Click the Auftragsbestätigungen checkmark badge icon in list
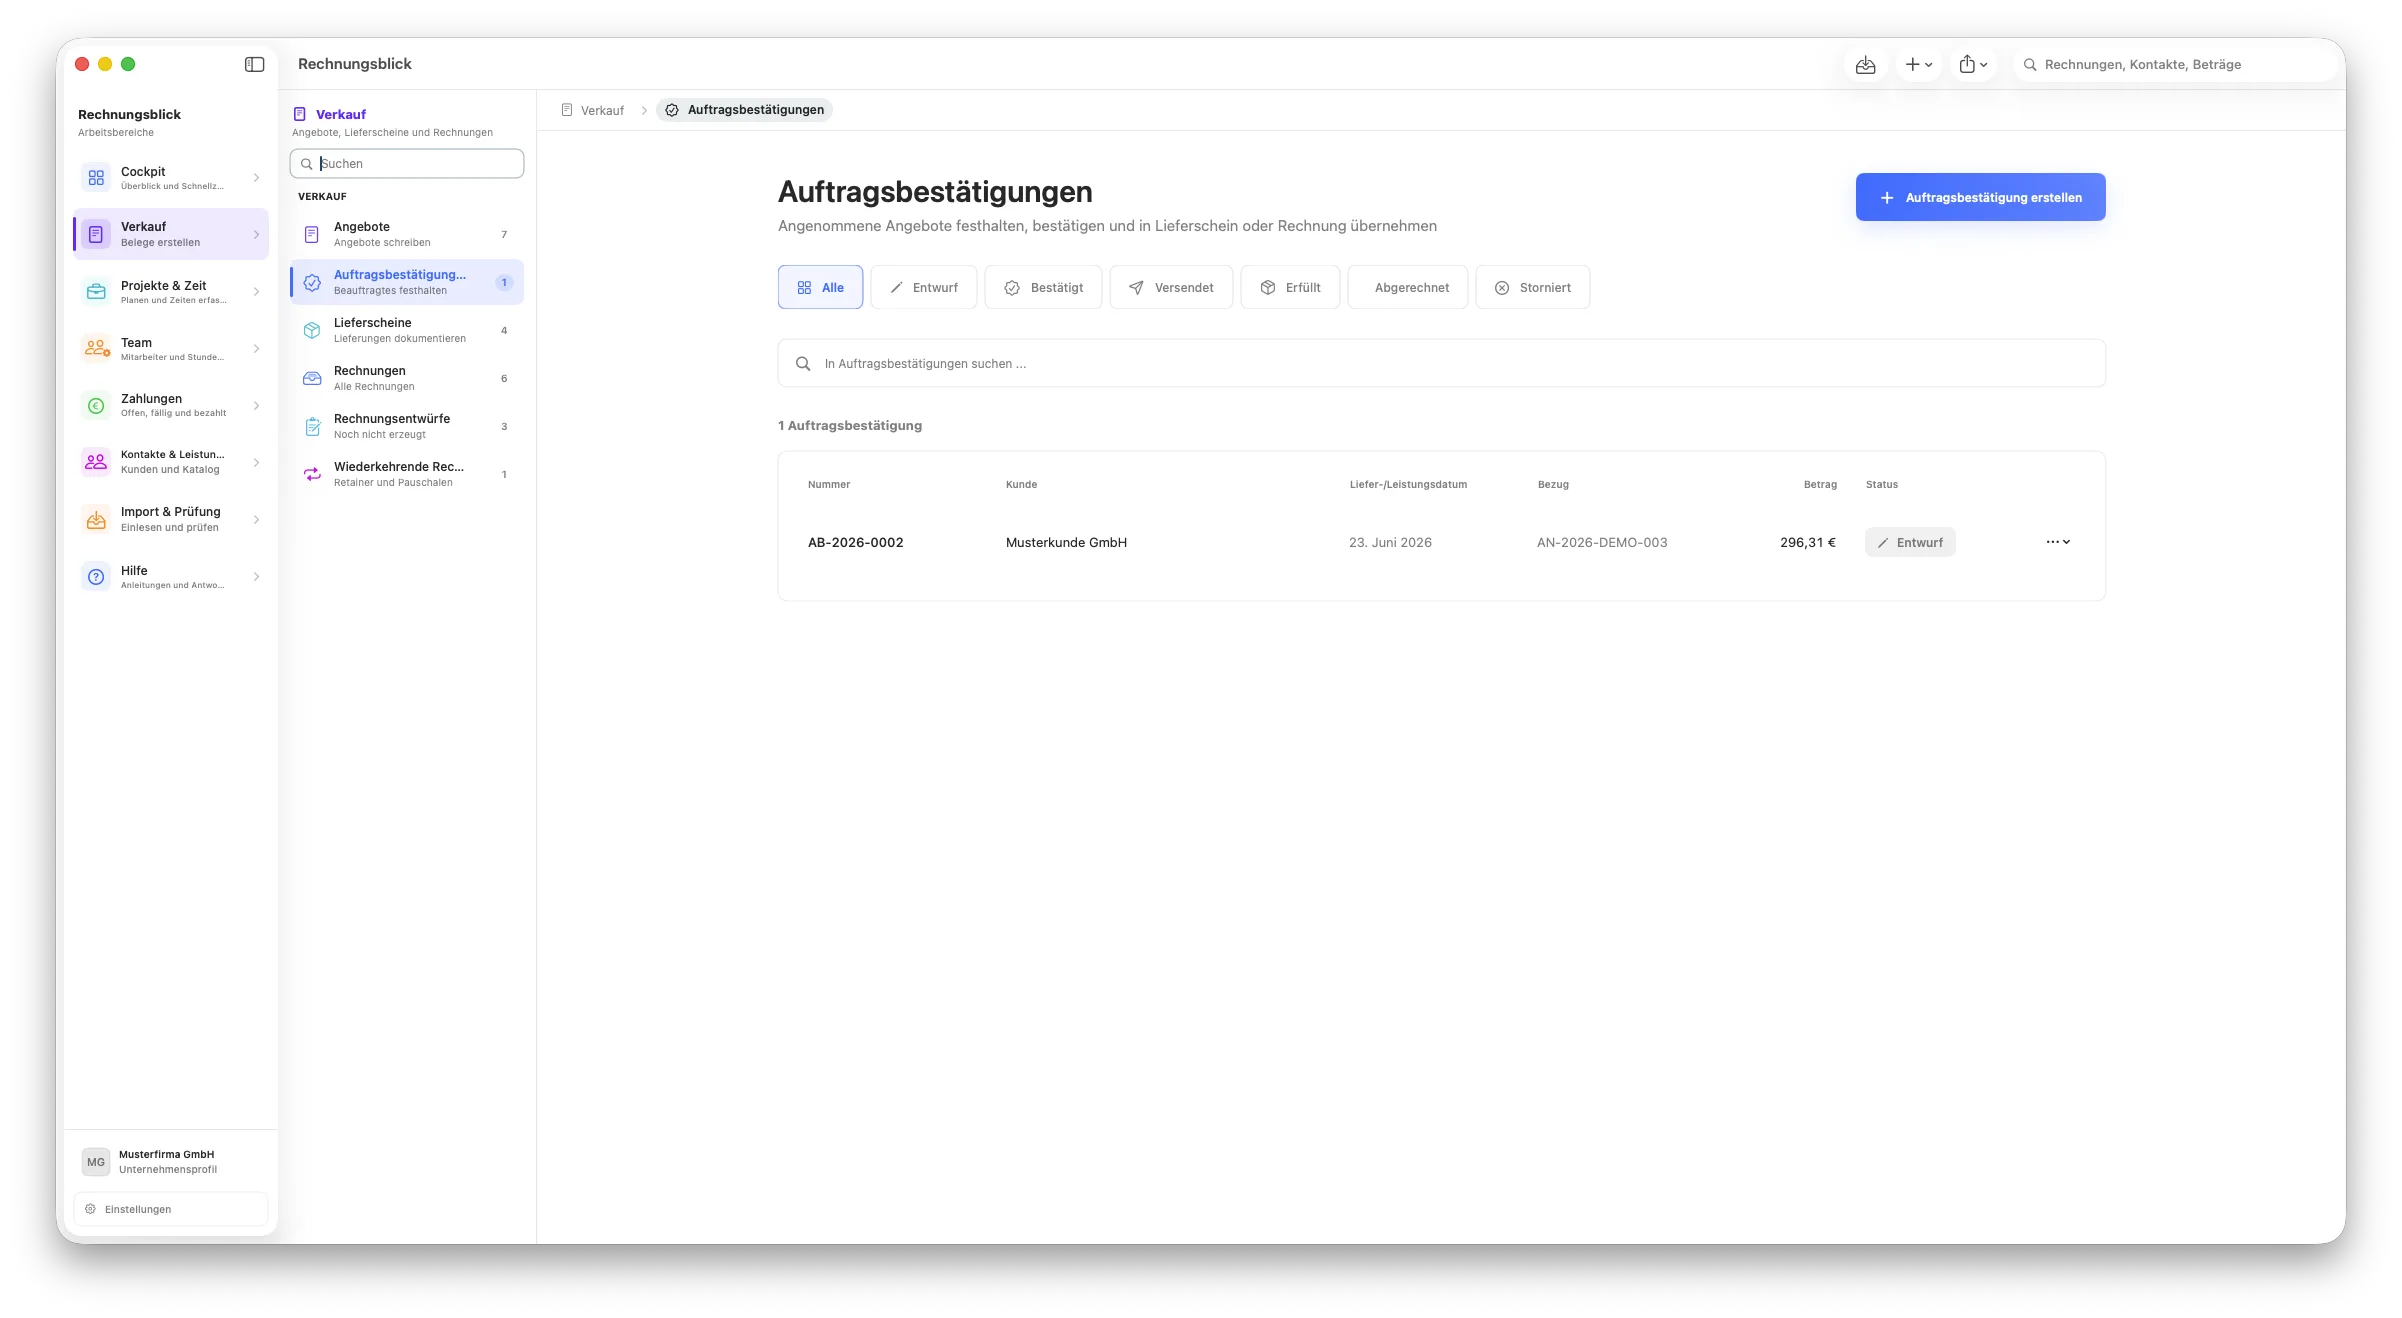This screenshot has width=2402, height=1318. point(312,283)
